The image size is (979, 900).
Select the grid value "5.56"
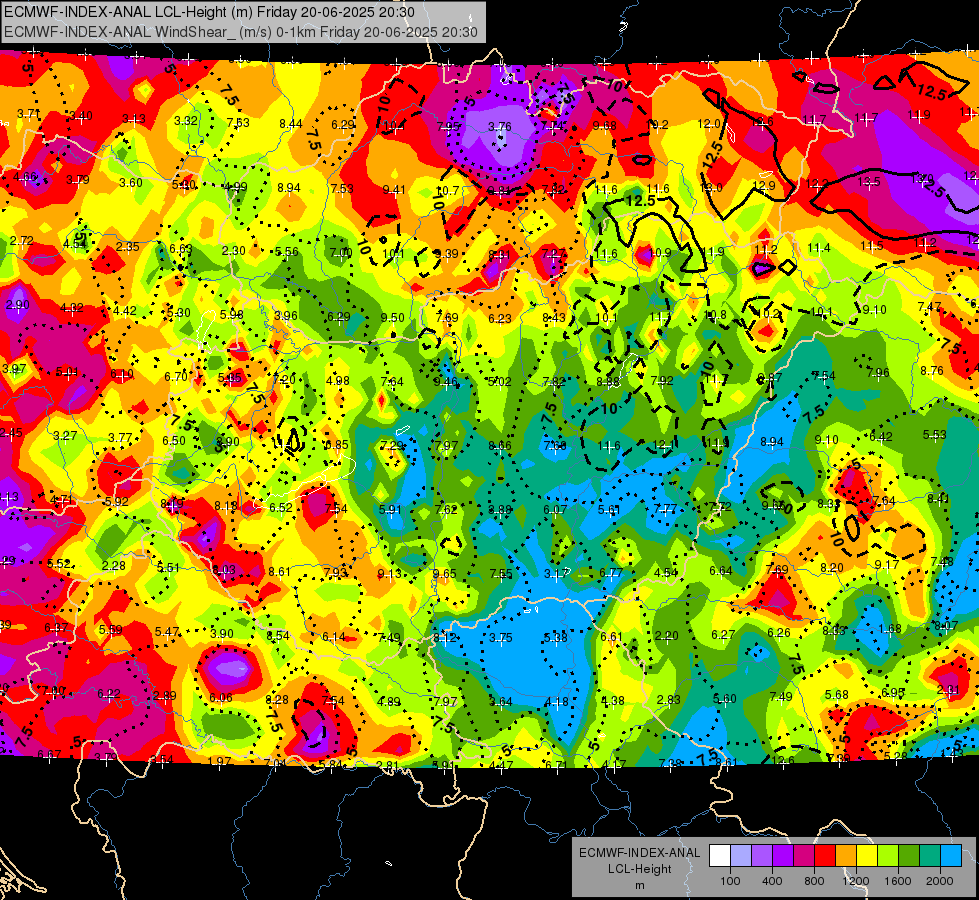tap(287, 252)
